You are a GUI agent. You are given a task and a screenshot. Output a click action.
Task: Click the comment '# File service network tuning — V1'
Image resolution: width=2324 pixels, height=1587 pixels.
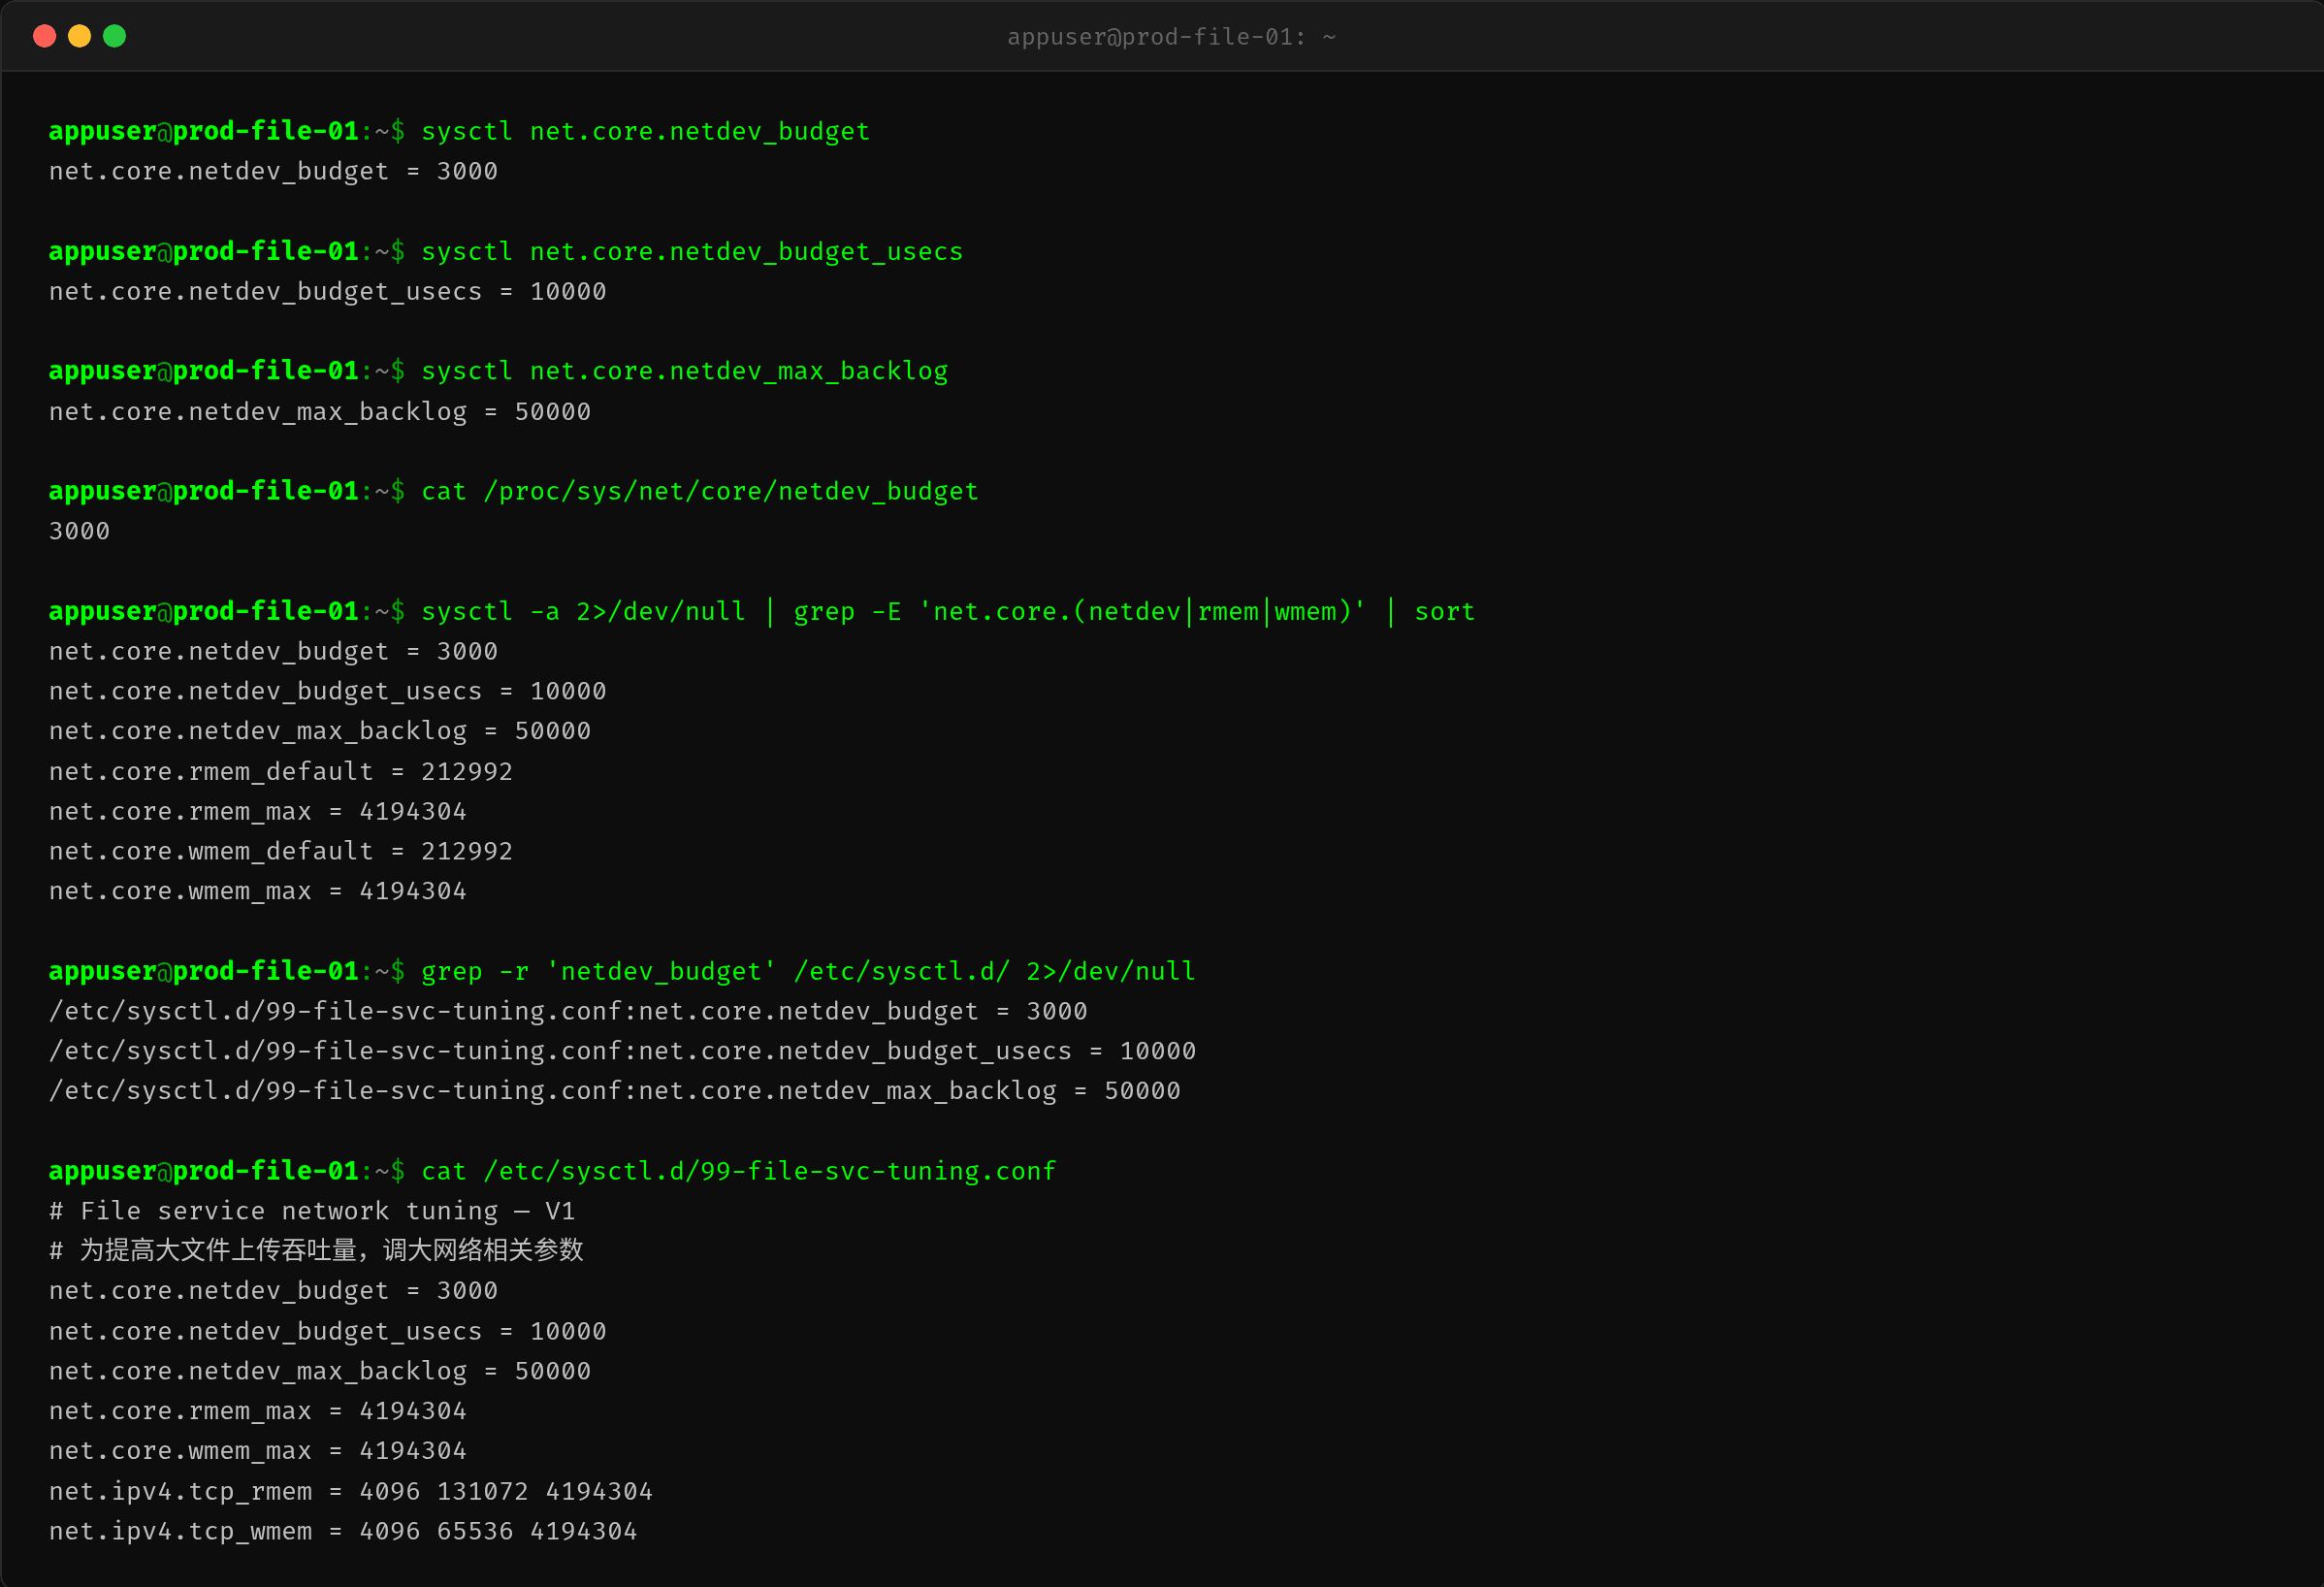pos(312,1211)
